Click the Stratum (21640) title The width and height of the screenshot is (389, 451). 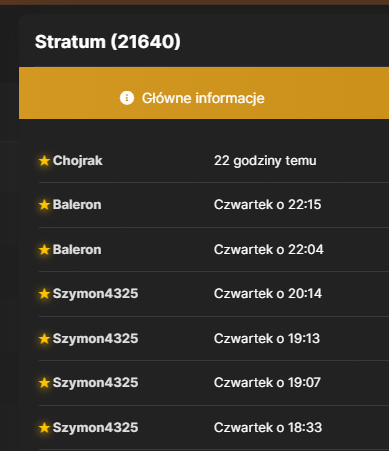[x=108, y=42]
